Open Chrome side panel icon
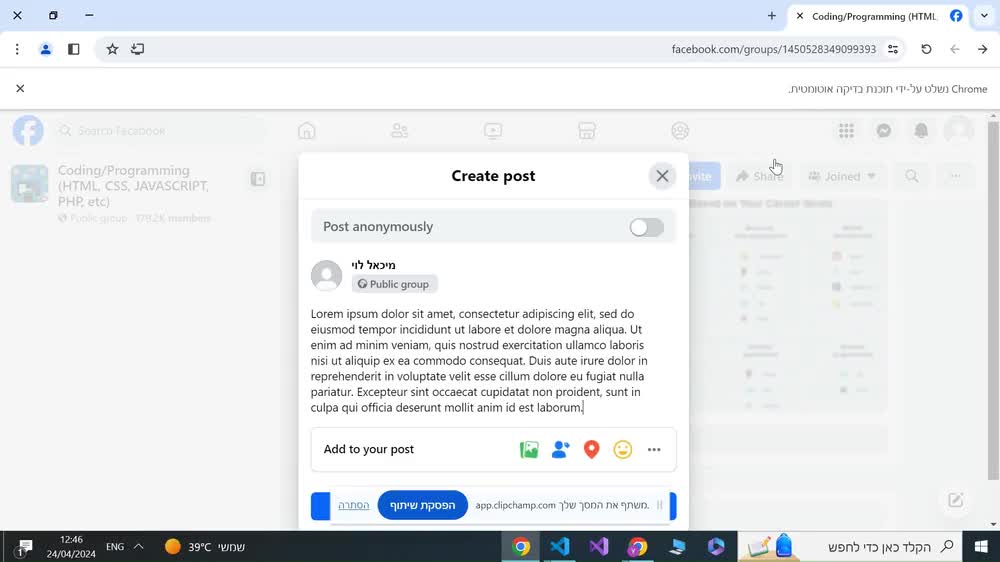Image resolution: width=1000 pixels, height=562 pixels. (73, 49)
